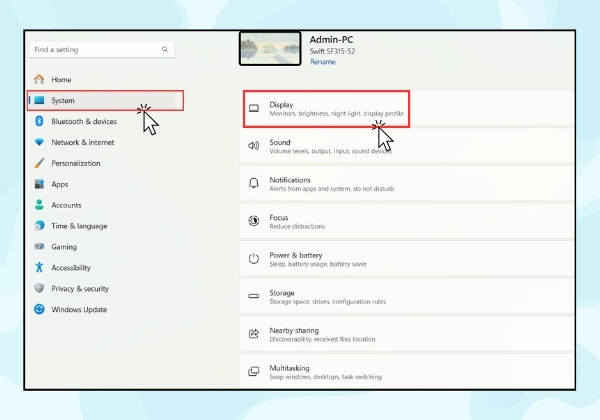Click the Home house icon

coord(39,79)
